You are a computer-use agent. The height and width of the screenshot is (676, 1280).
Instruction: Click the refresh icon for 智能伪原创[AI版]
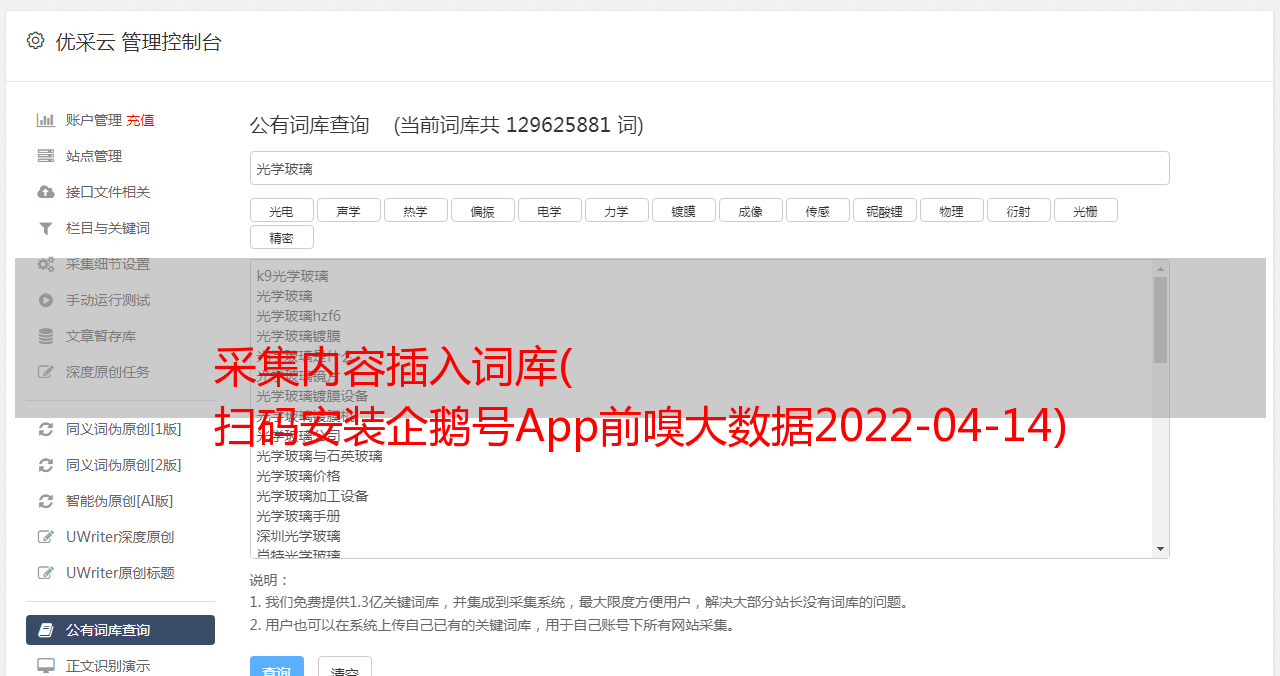tap(45, 501)
